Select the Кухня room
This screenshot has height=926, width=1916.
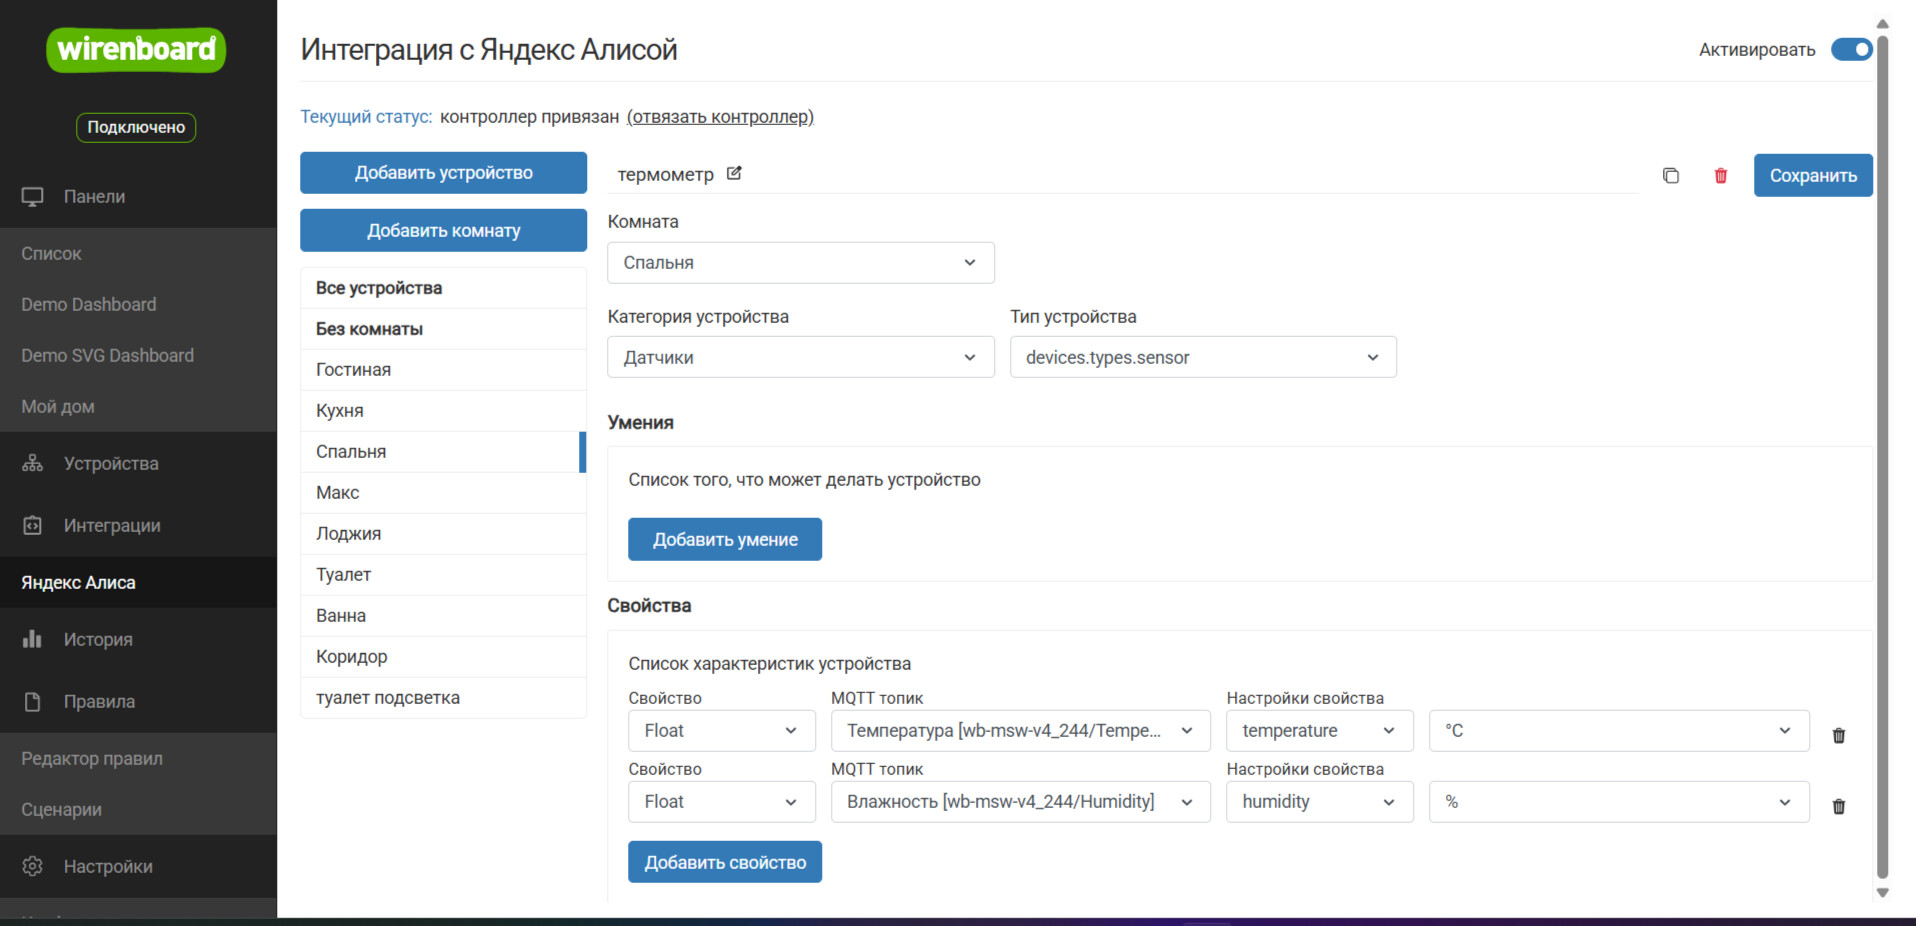[443, 411]
